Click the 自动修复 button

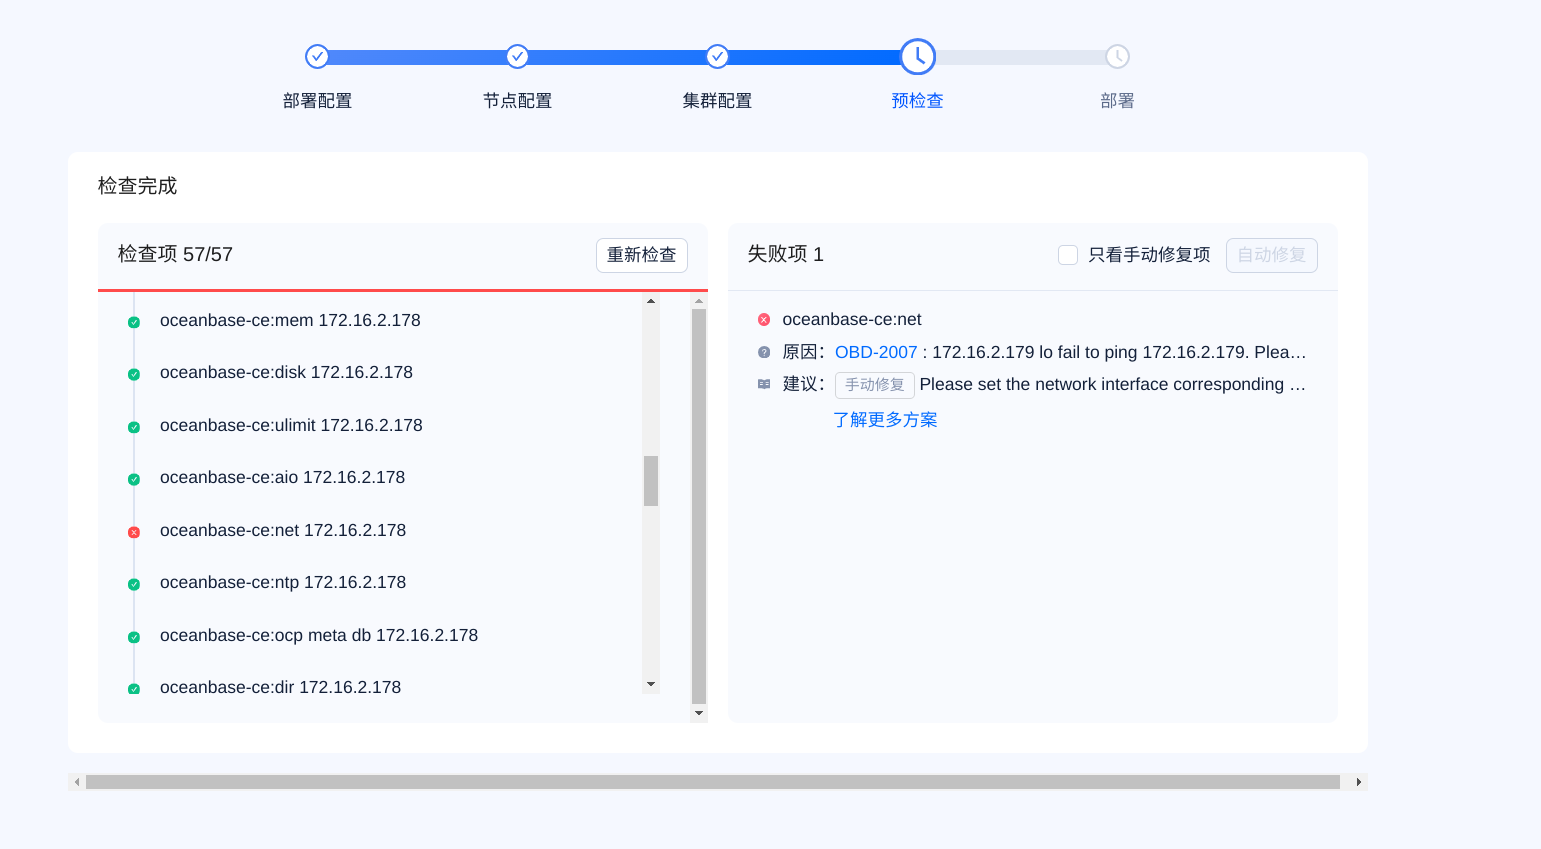pos(1272,255)
